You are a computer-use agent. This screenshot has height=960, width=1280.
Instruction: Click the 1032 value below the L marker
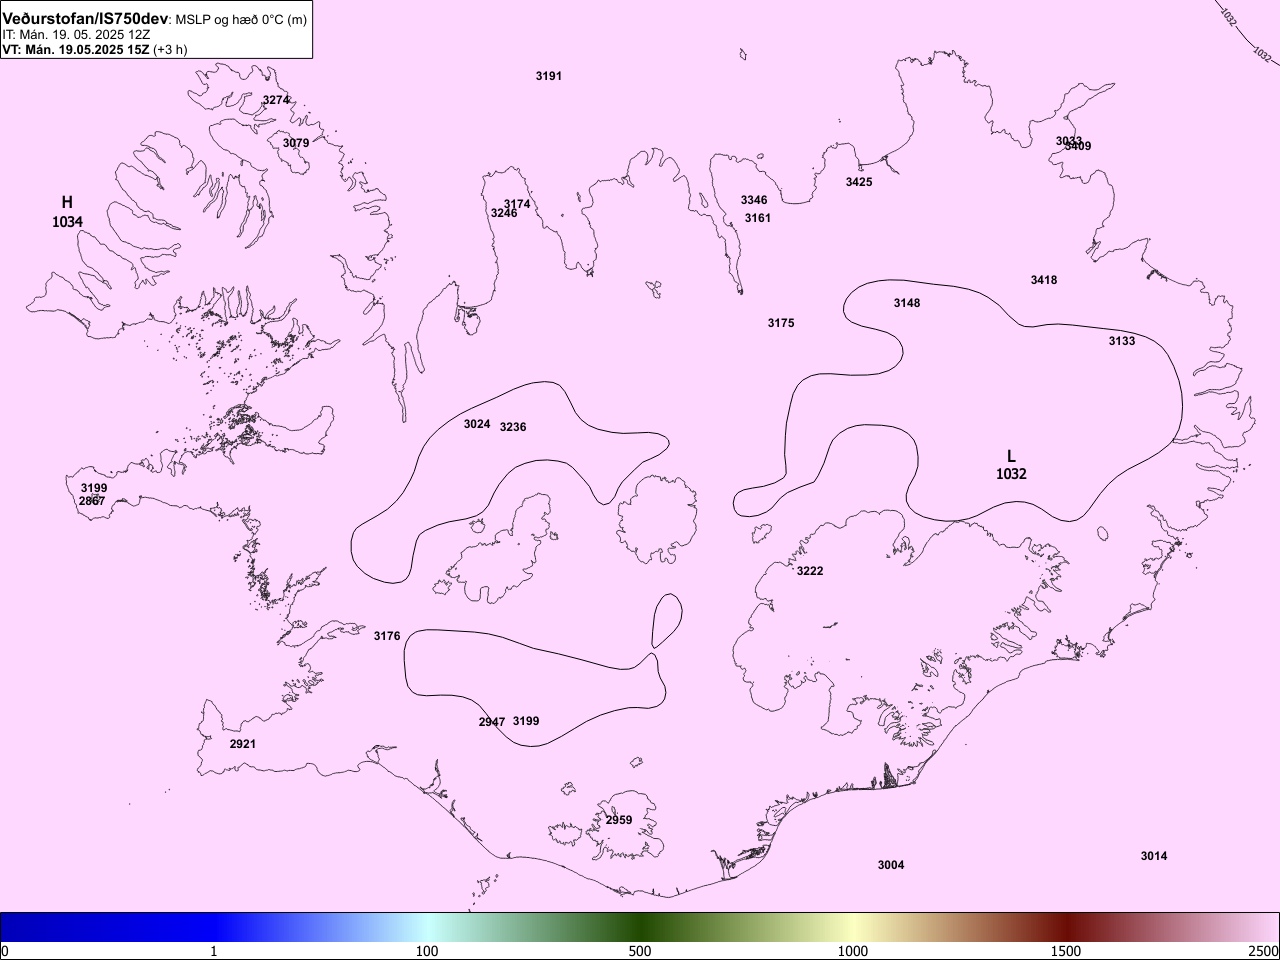tap(1011, 474)
